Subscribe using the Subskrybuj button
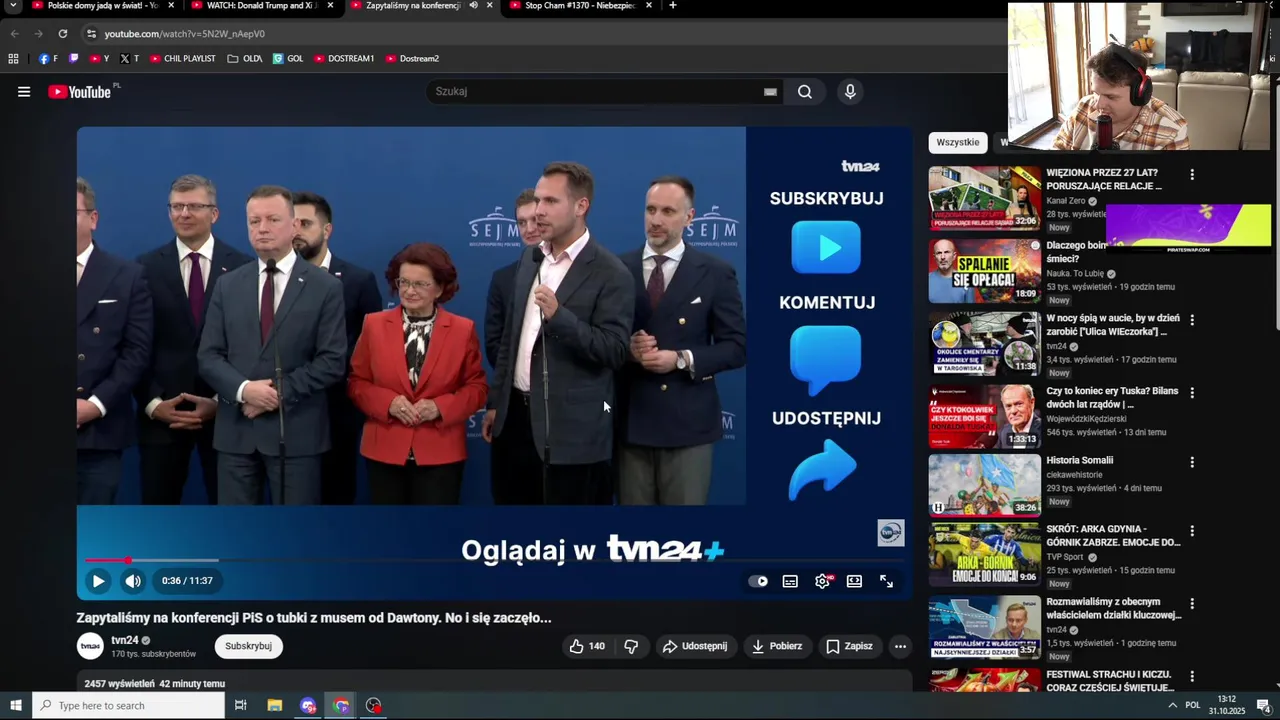1280x720 pixels. (249, 646)
